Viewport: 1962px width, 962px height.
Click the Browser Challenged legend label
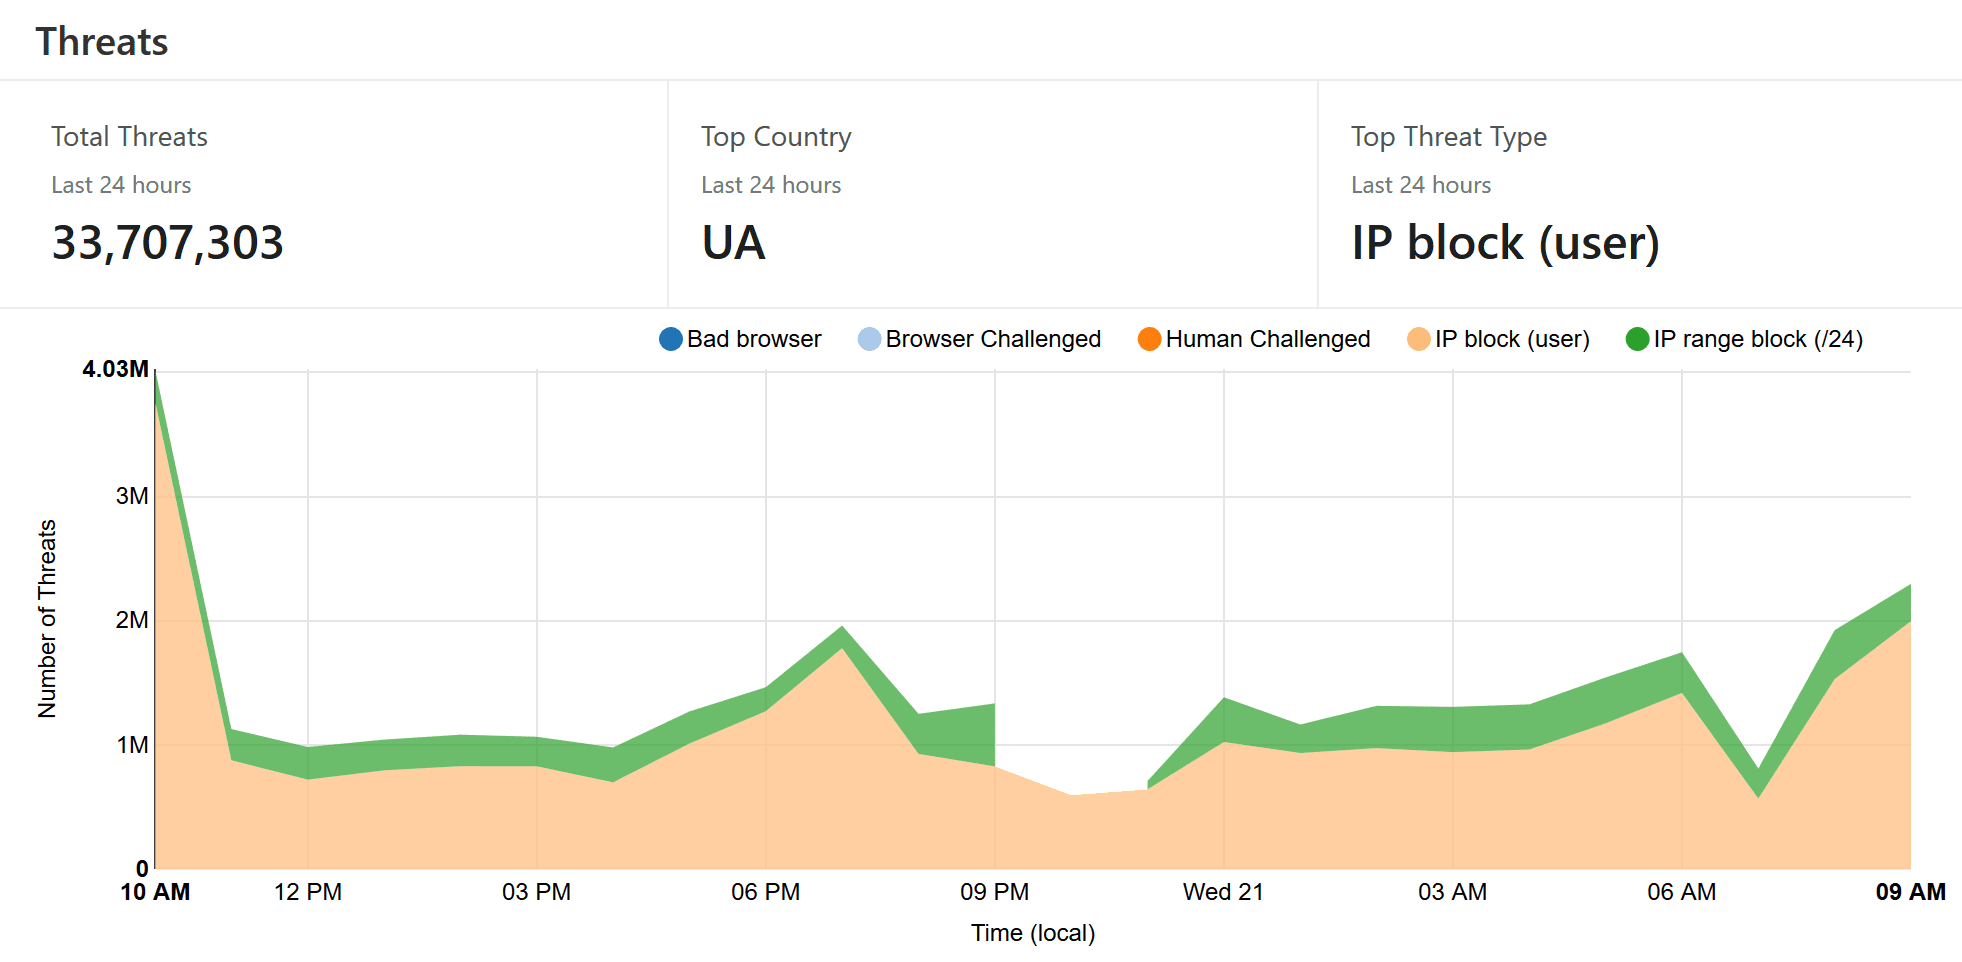coord(993,339)
